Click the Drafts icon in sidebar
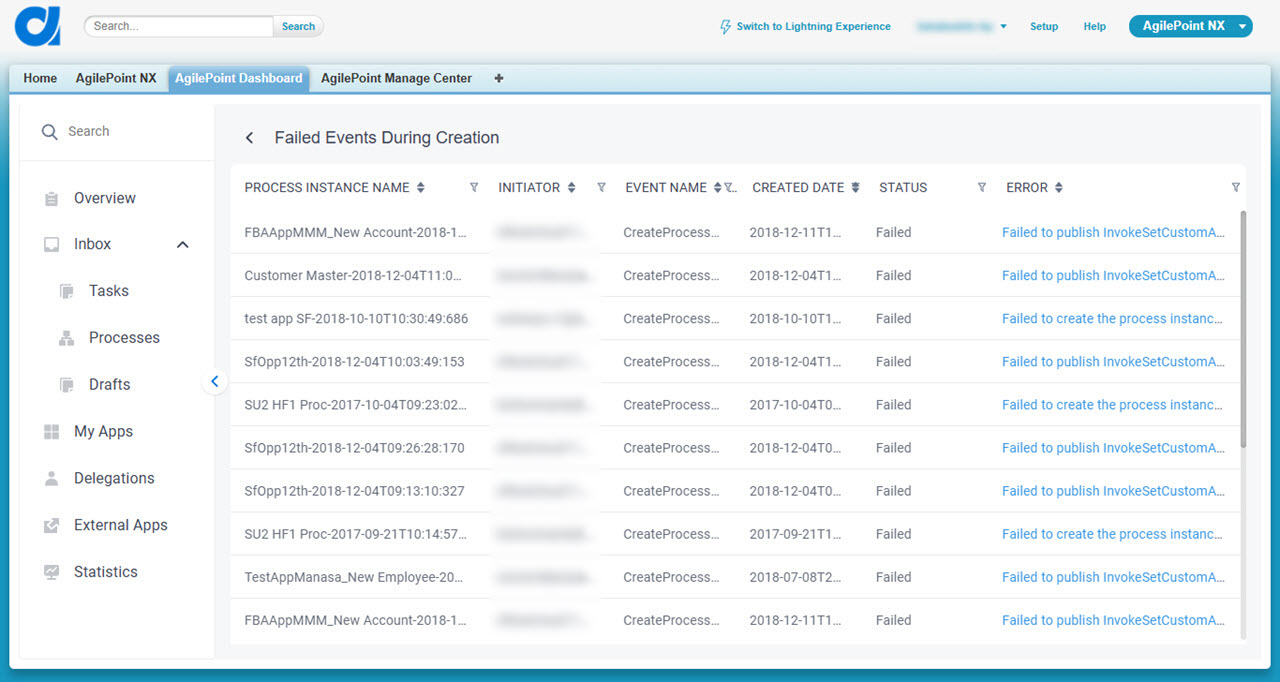Screen dimensions: 1280x682 67,385
